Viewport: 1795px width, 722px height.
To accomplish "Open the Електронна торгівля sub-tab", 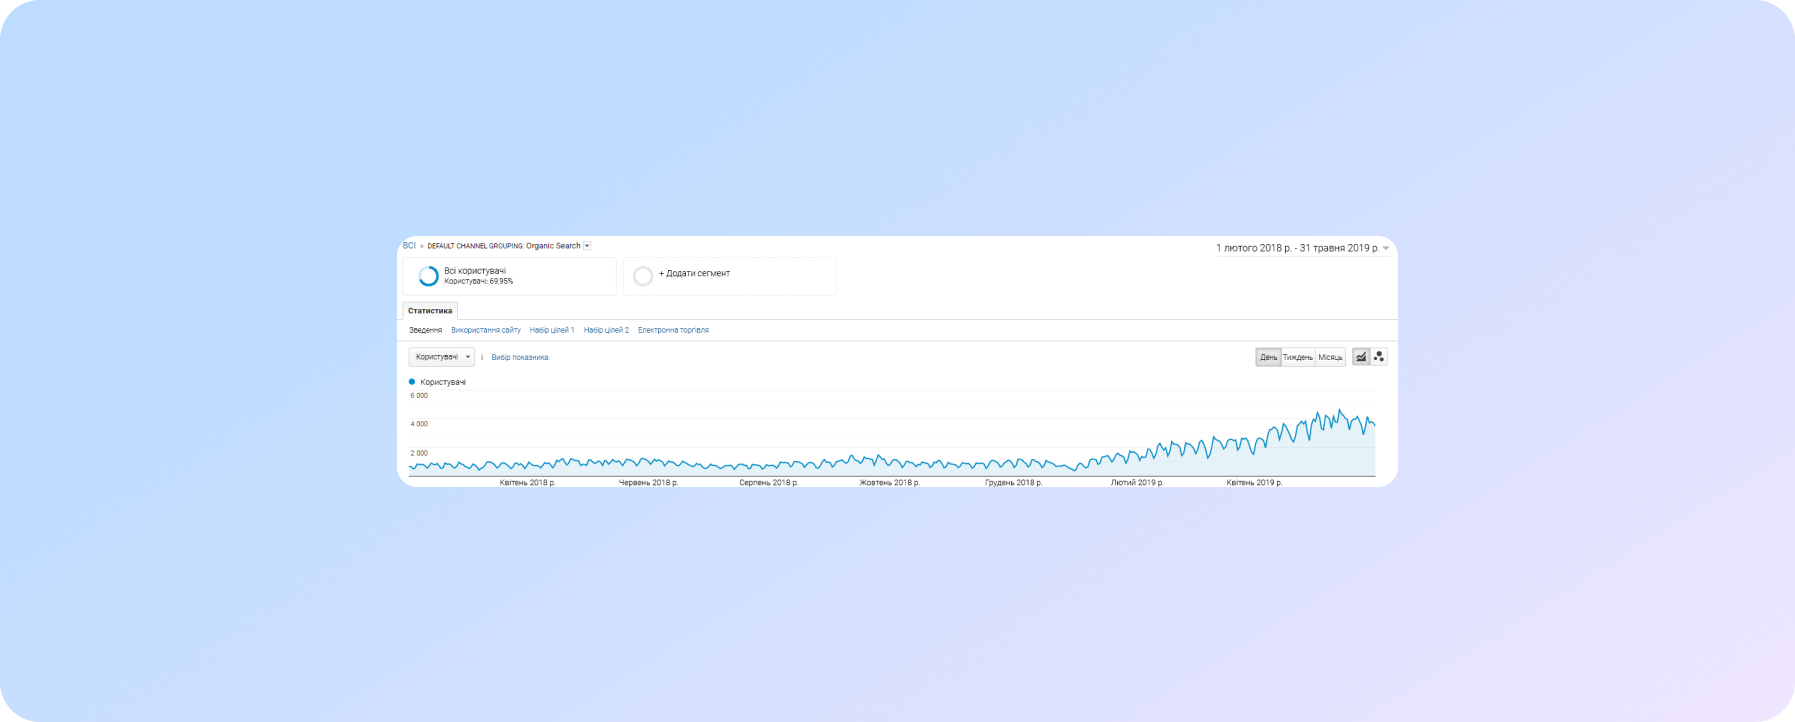I will point(673,330).
